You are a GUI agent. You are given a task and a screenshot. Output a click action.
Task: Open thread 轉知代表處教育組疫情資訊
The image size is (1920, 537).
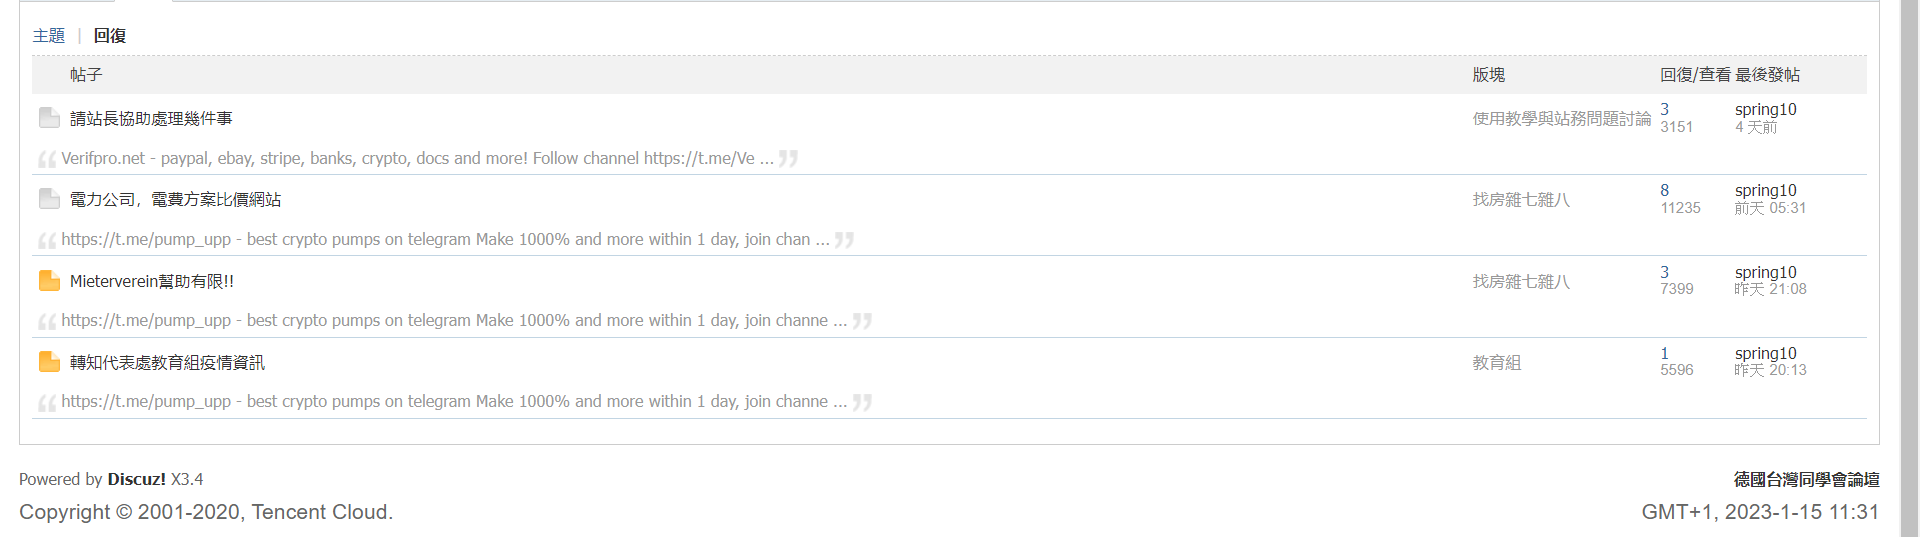click(x=167, y=363)
